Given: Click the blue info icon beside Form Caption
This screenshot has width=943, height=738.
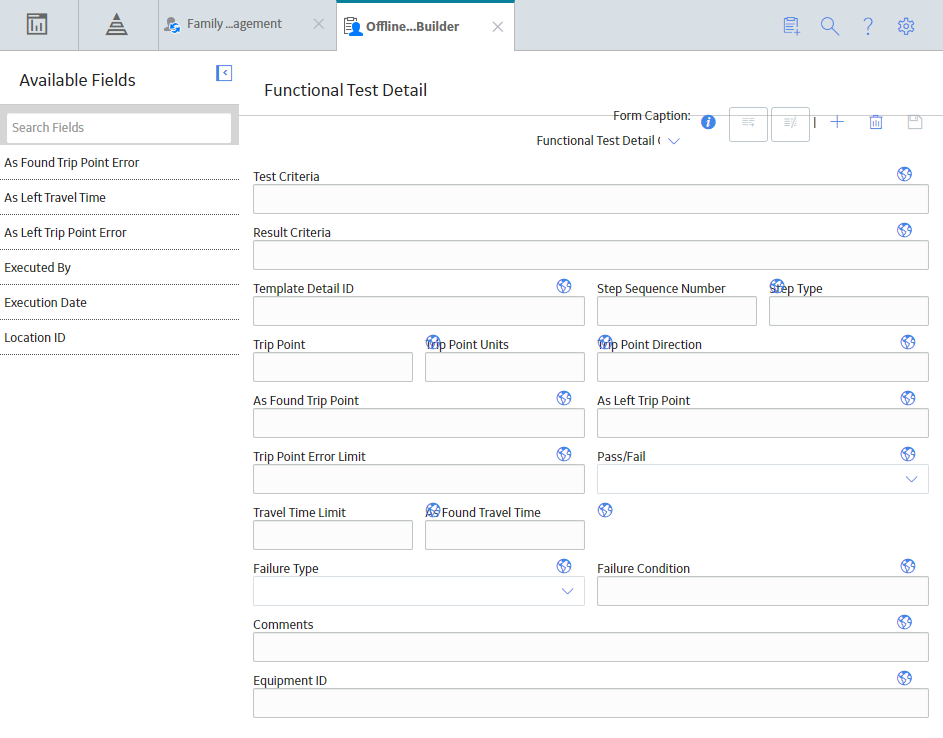Looking at the screenshot, I should pyautogui.click(x=708, y=122).
